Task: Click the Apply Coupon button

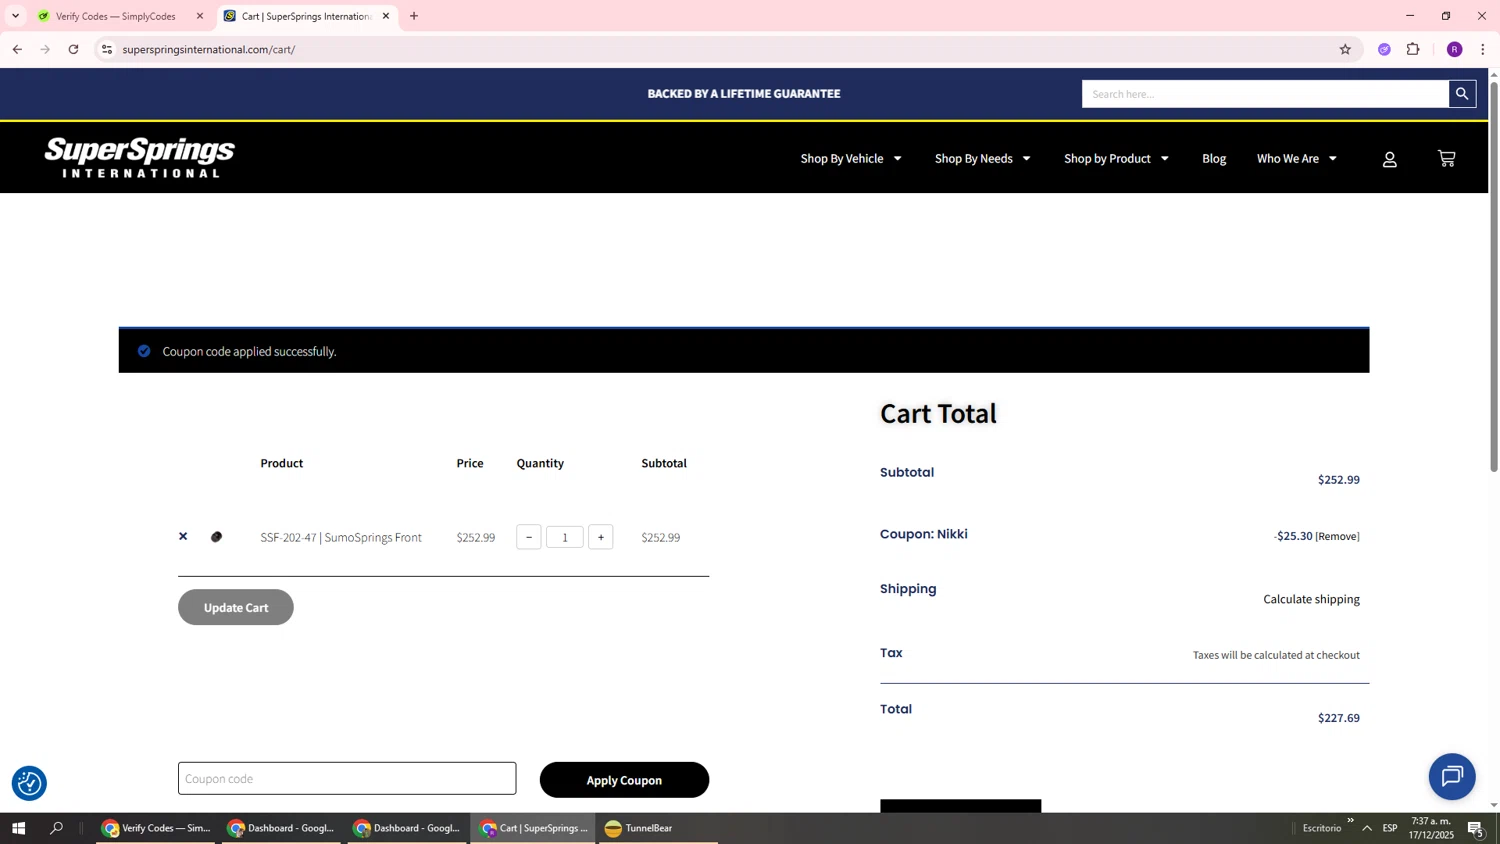Action: pos(624,780)
